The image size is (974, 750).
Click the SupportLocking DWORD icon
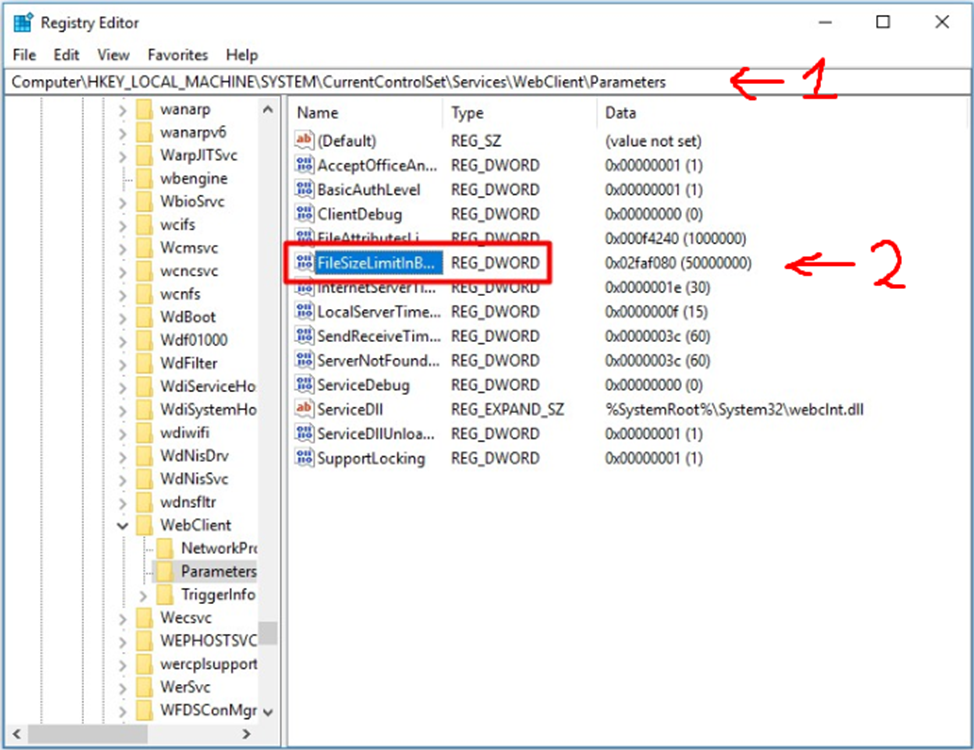click(x=304, y=457)
